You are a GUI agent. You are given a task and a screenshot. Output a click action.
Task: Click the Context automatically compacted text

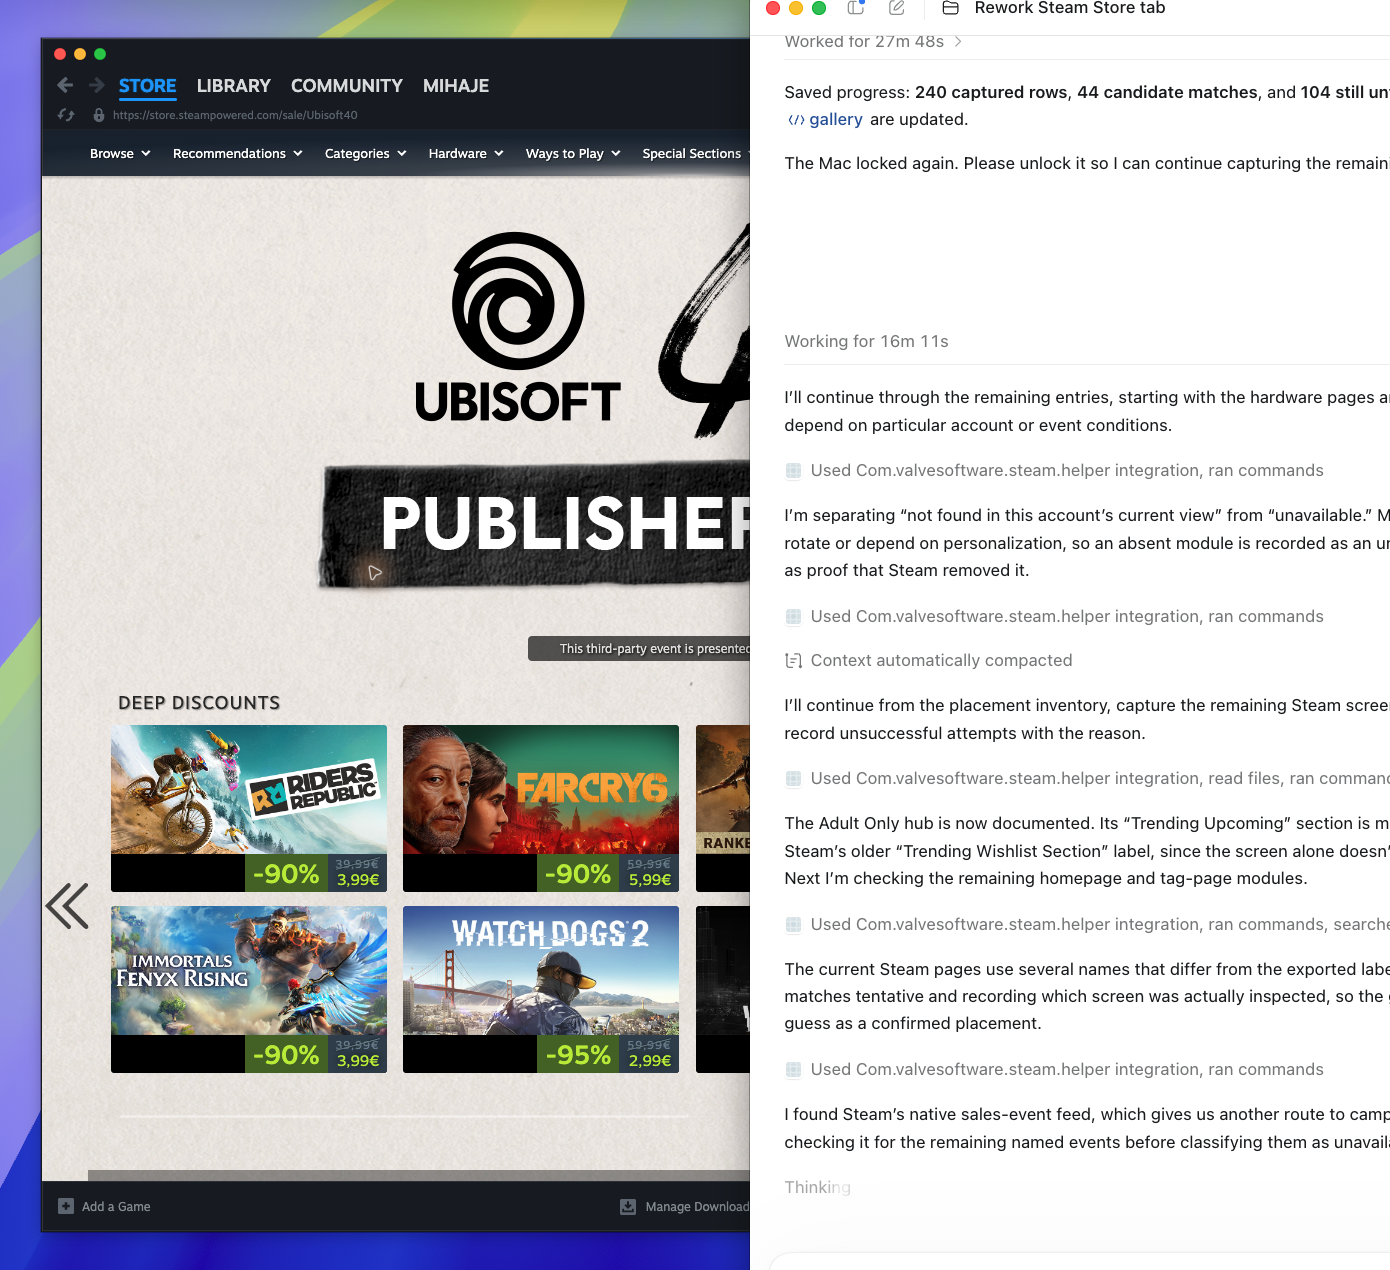(x=941, y=660)
